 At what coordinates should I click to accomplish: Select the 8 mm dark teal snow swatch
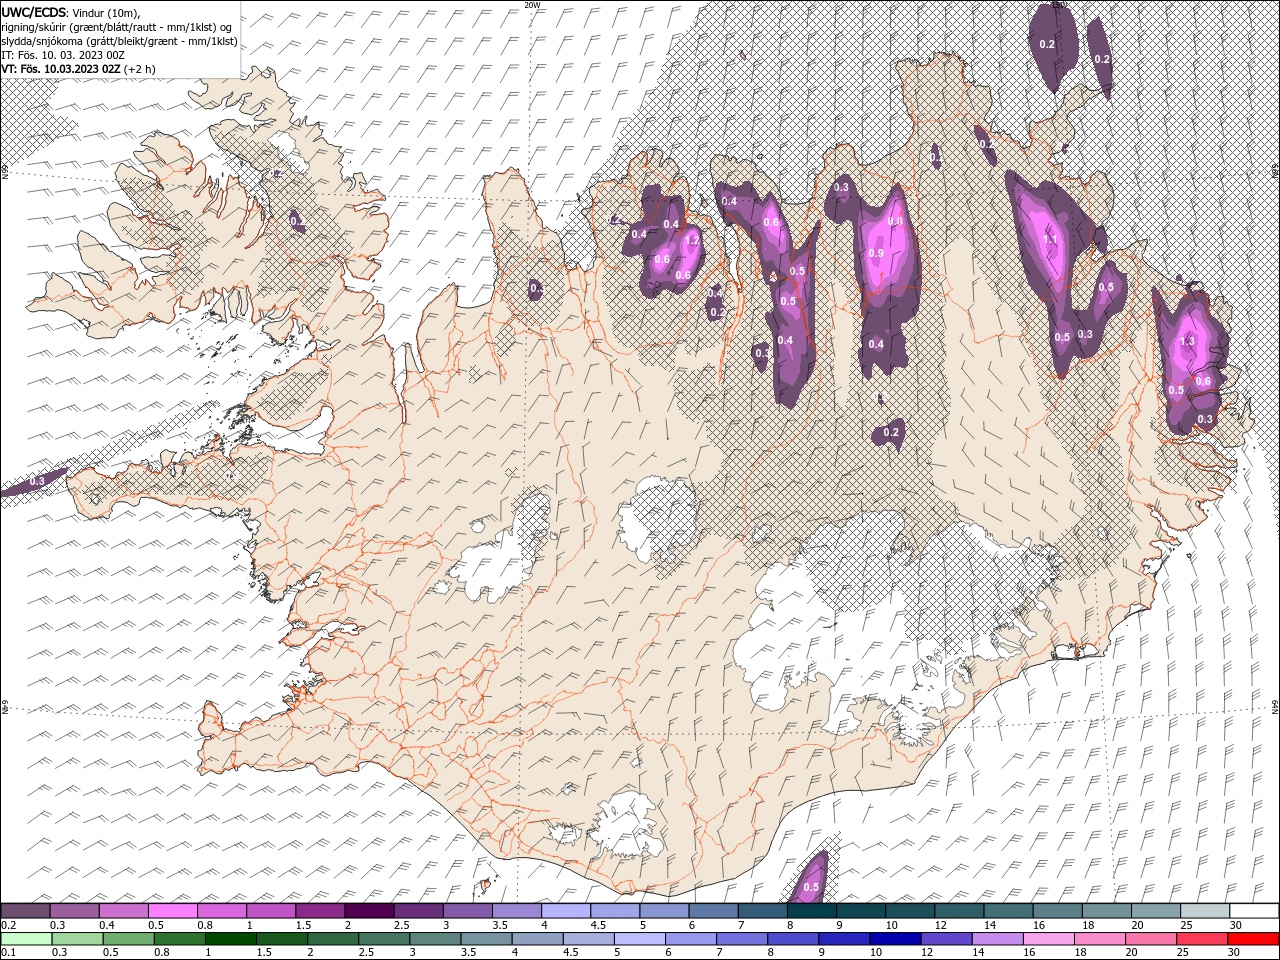click(811, 910)
